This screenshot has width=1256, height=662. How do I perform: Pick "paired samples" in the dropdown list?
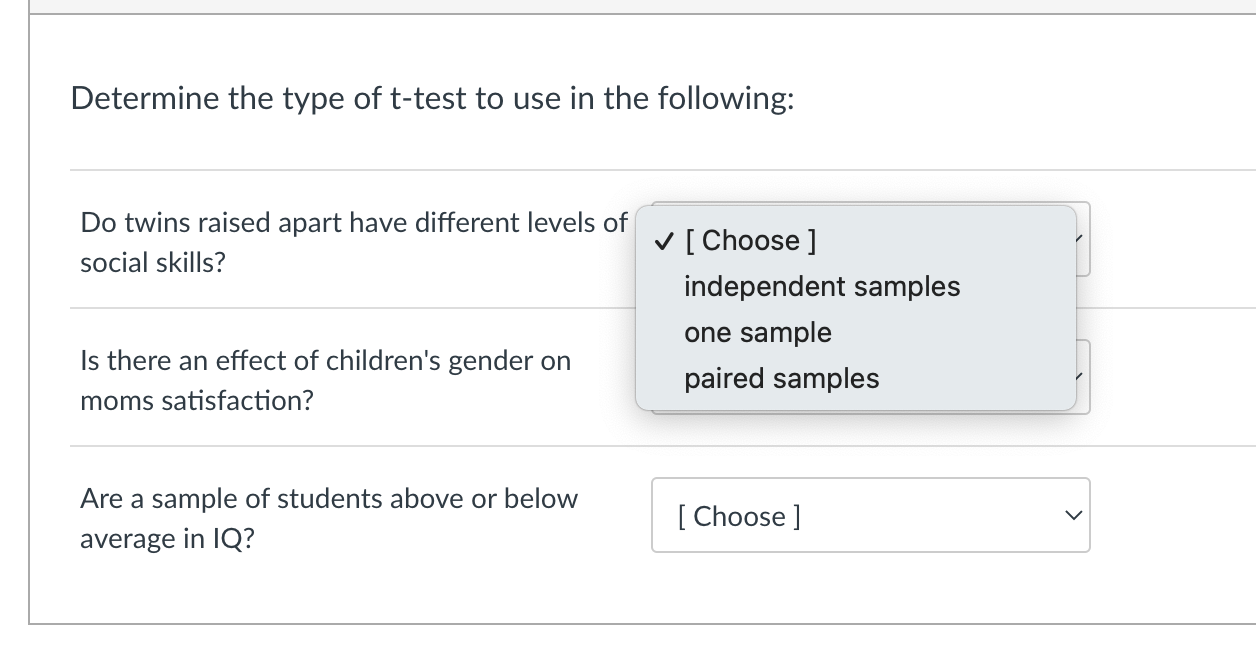[x=781, y=379]
